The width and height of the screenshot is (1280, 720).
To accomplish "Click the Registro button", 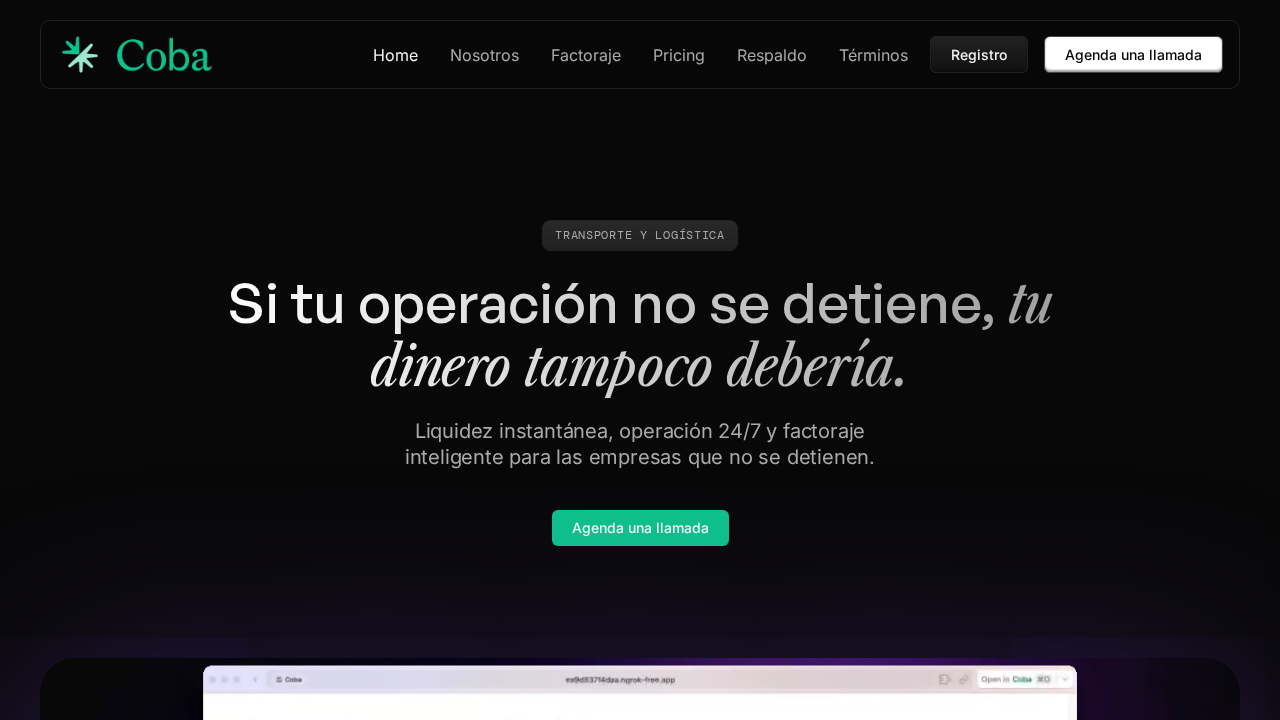I will coord(979,54).
